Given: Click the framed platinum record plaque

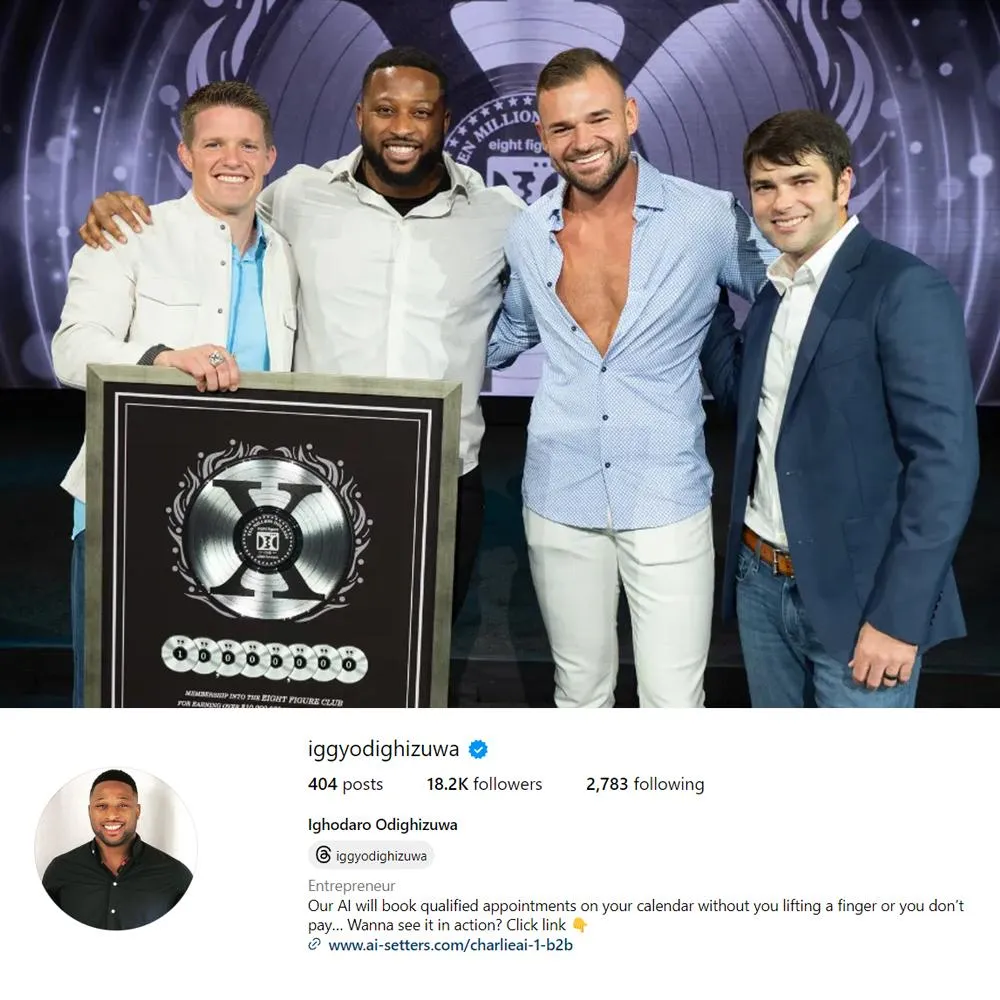Looking at the screenshot, I should pos(273,539).
